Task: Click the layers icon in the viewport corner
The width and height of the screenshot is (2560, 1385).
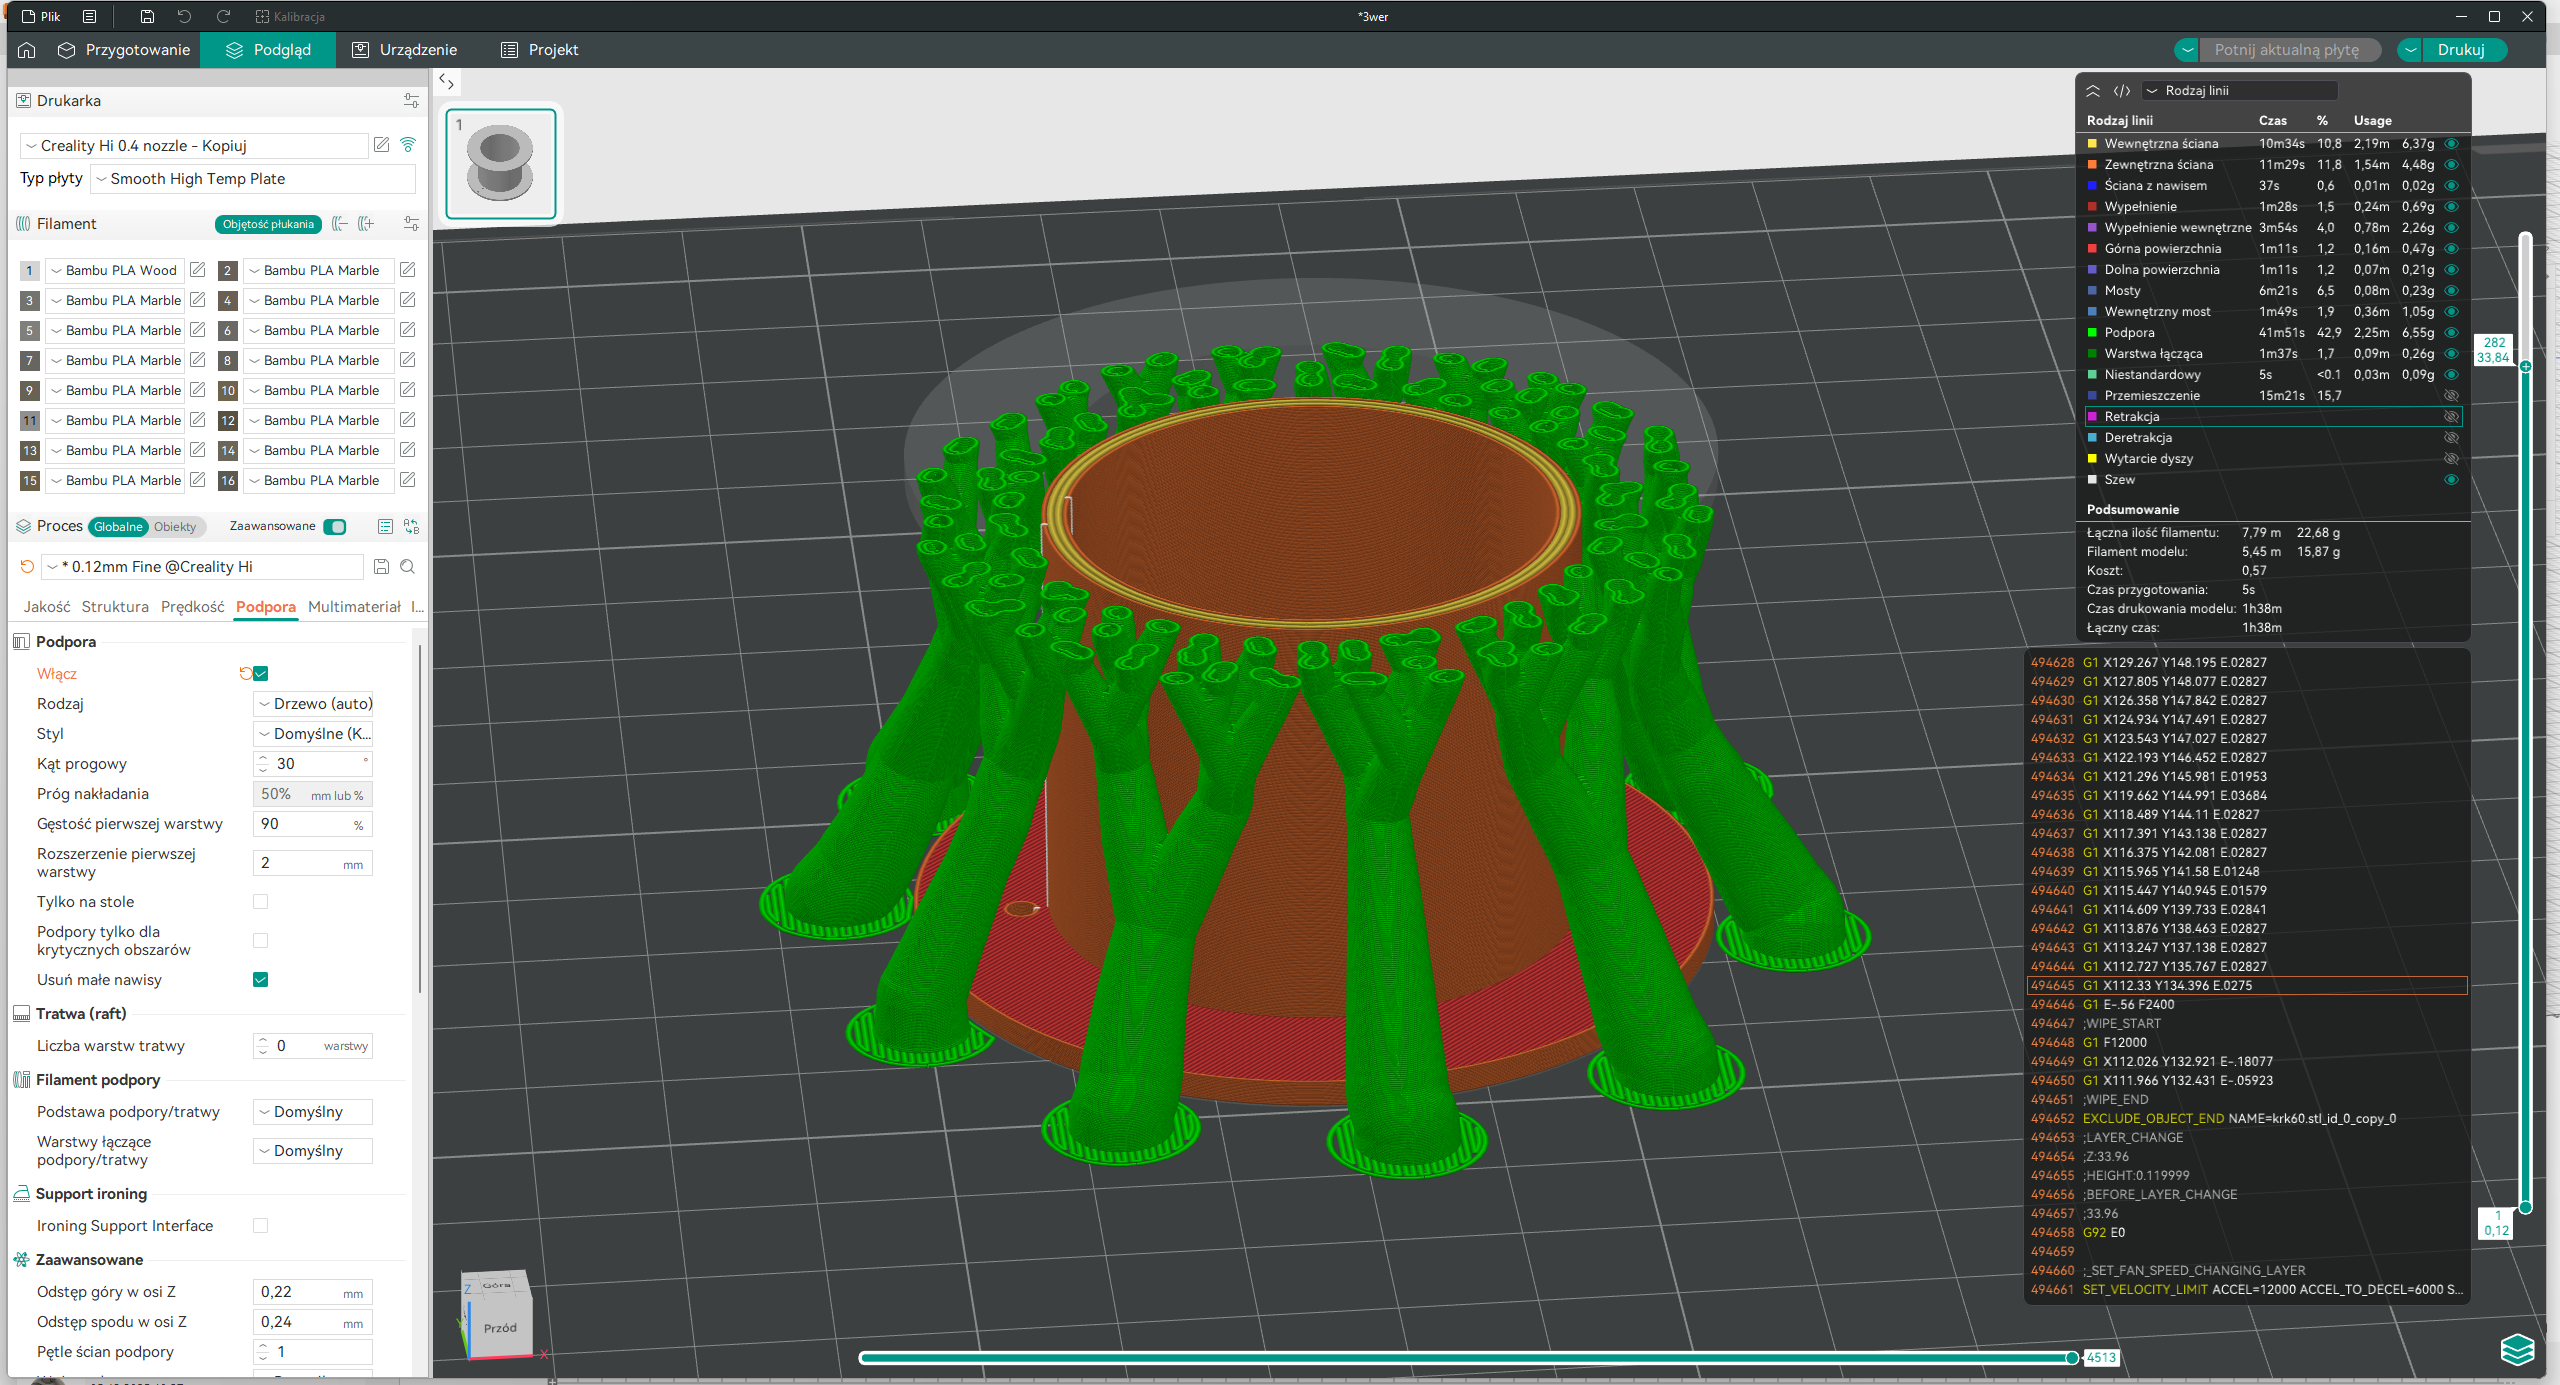Action: 2517,1349
